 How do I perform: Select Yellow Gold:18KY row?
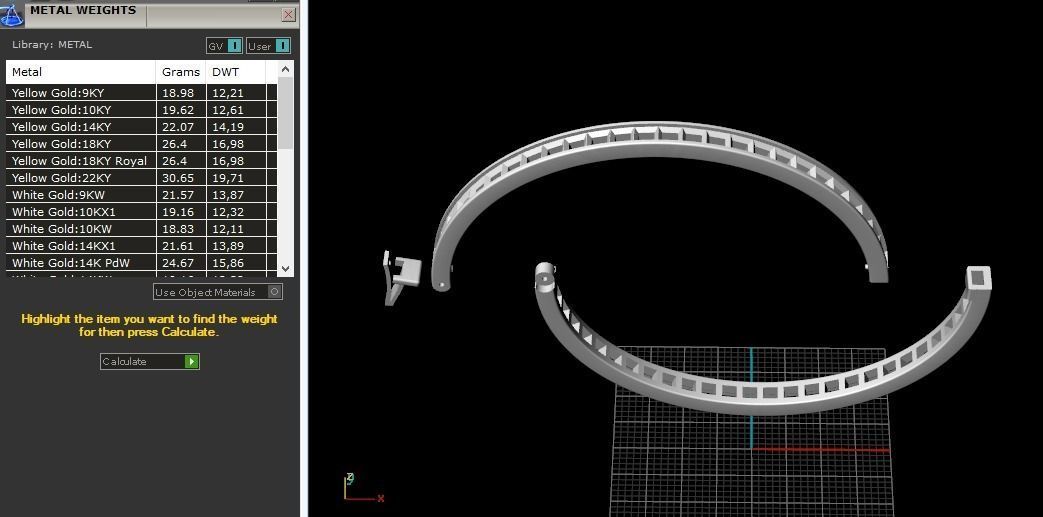tap(141, 144)
